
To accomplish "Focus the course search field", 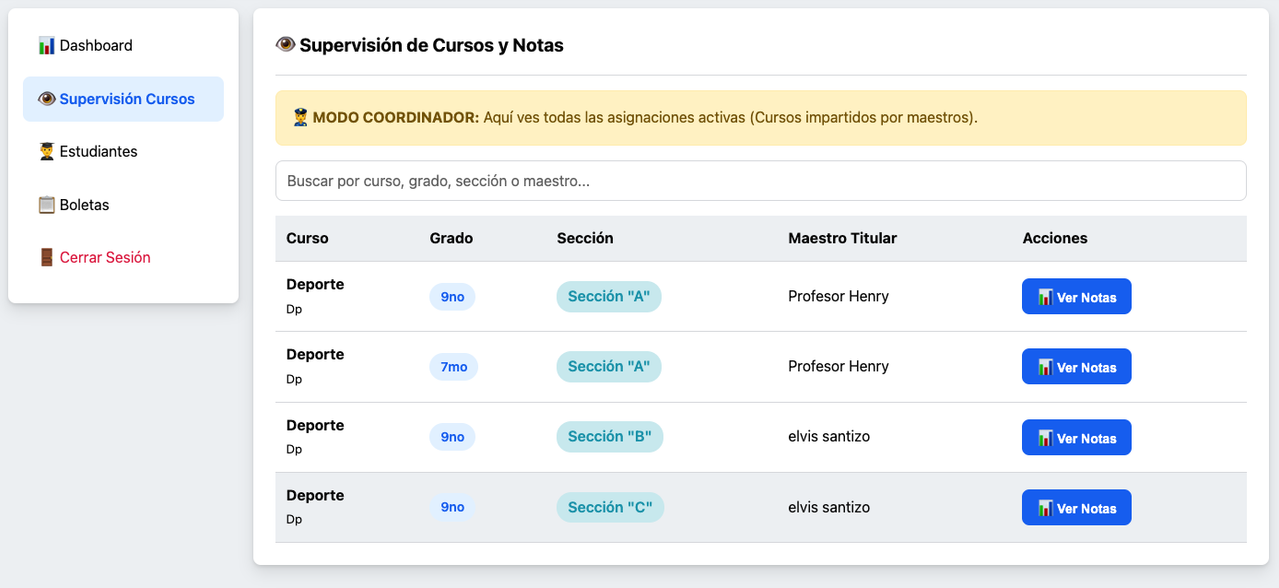I will pos(761,181).
